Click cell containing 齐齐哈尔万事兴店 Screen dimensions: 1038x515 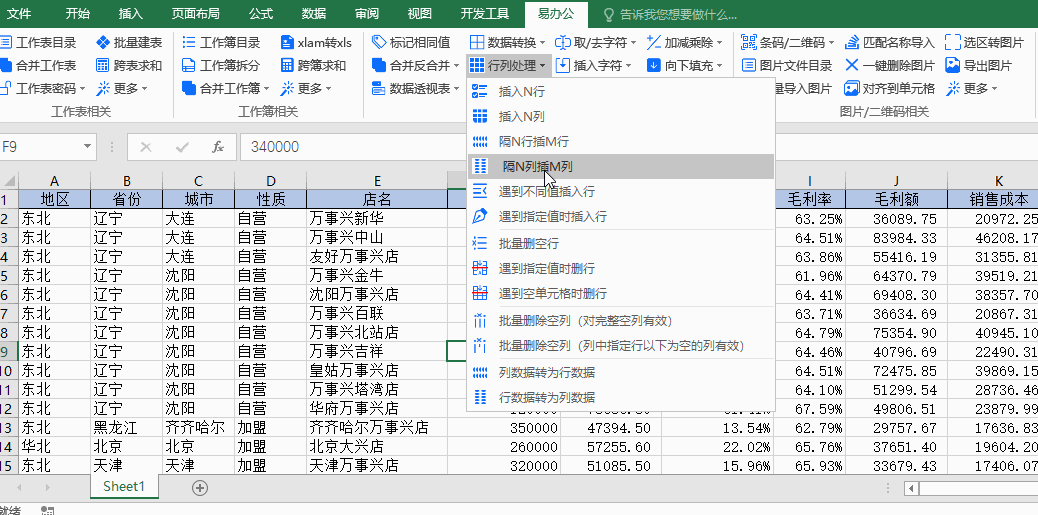[x=377, y=427]
